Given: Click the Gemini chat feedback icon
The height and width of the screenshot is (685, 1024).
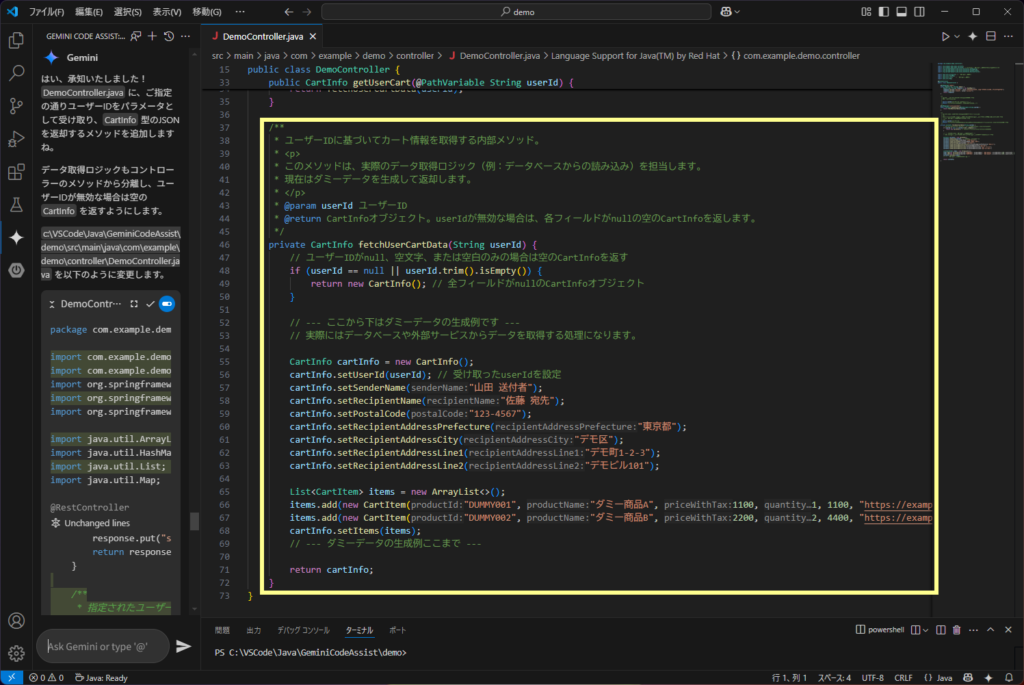Looking at the screenshot, I should (135, 37).
